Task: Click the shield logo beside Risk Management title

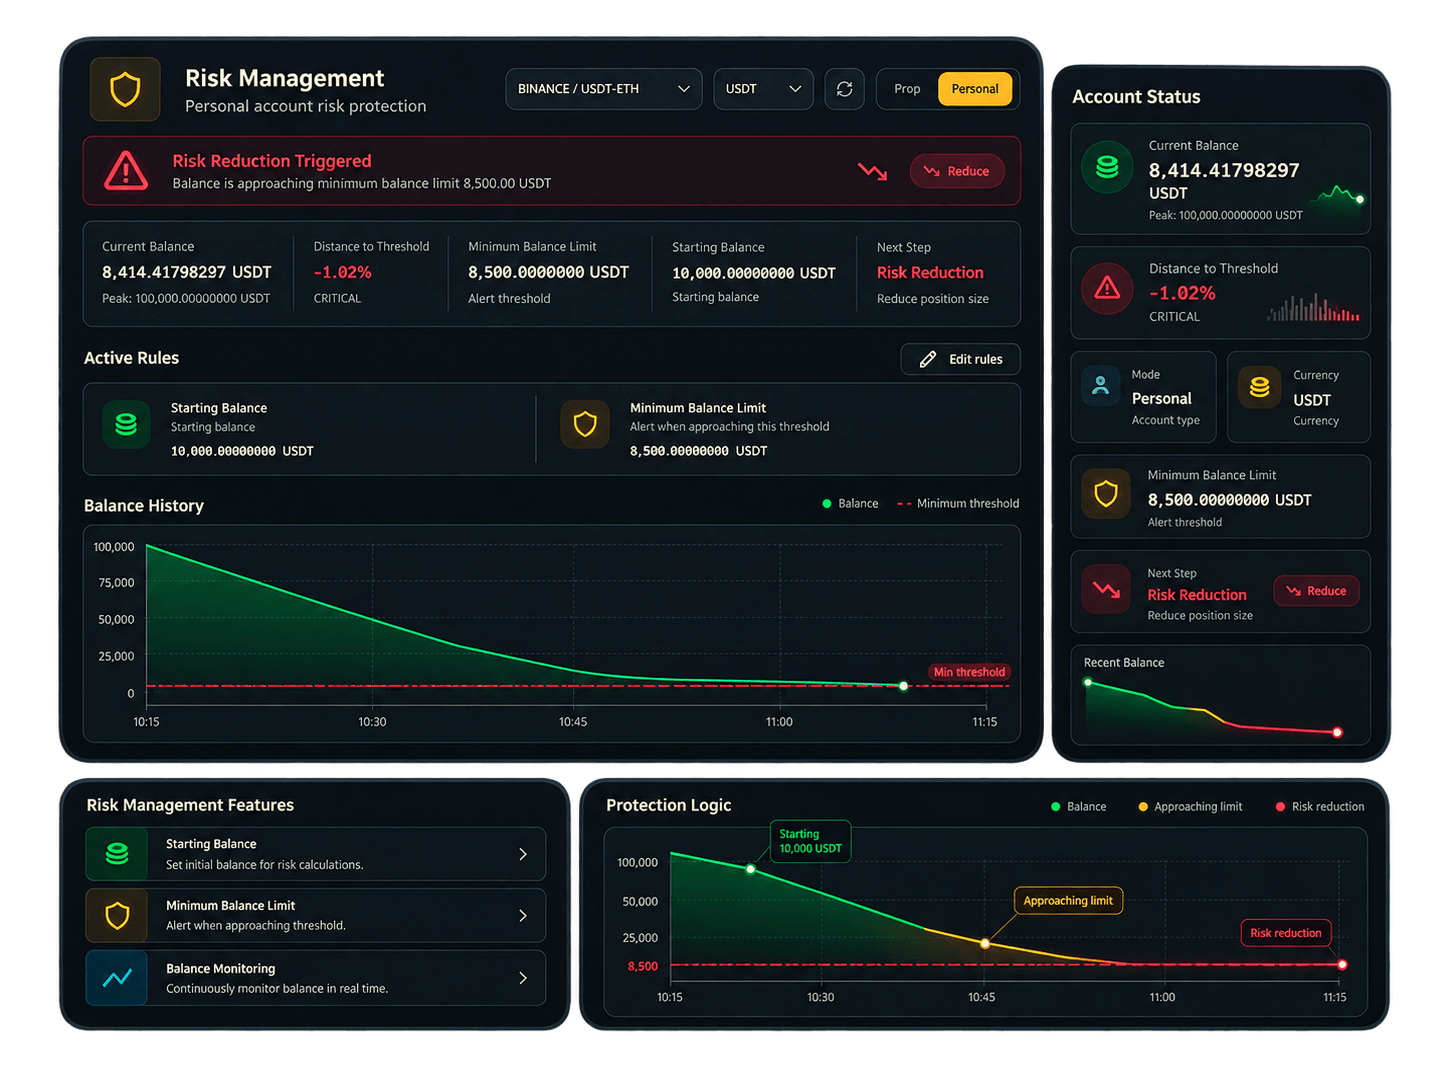Action: pyautogui.click(x=125, y=90)
